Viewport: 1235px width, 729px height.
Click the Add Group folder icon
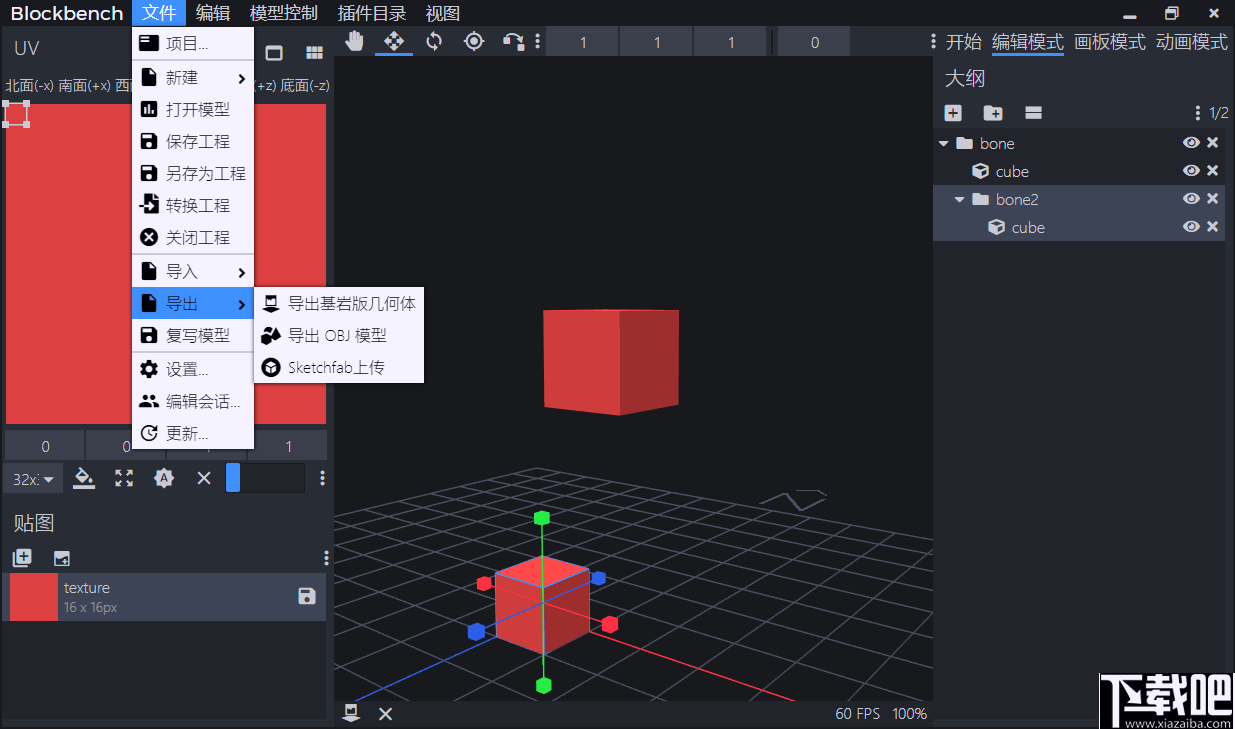pyautogui.click(x=992, y=113)
